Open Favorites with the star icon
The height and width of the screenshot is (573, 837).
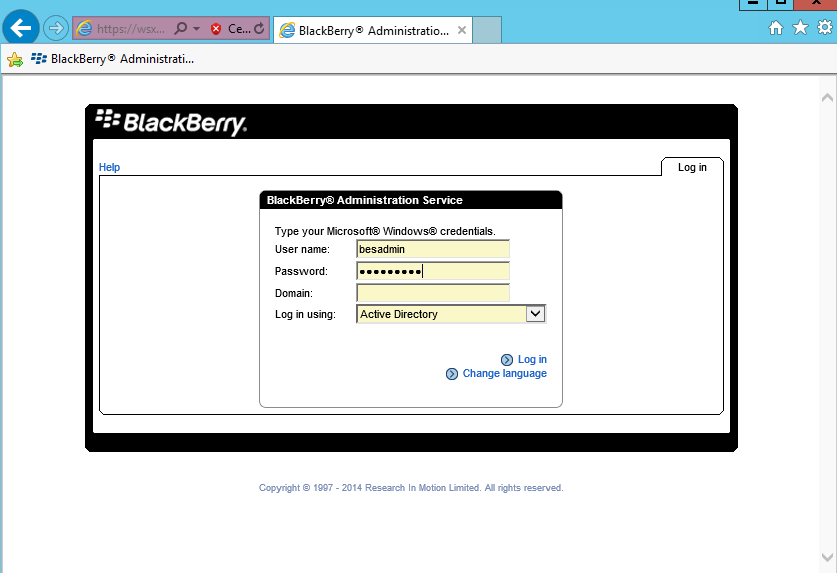click(x=800, y=27)
